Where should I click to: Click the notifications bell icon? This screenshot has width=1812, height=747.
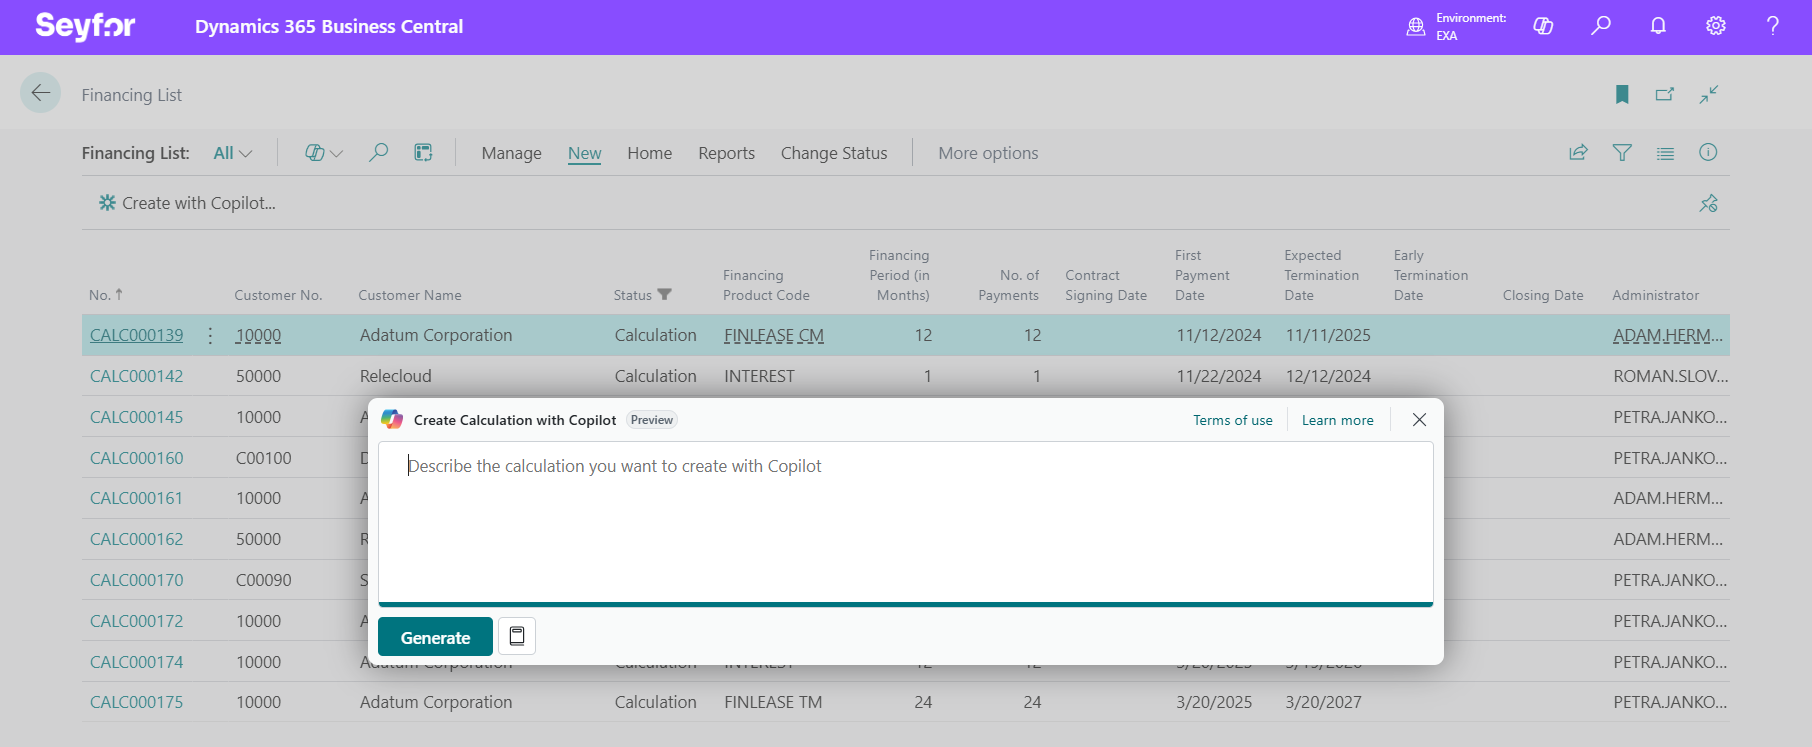pyautogui.click(x=1658, y=26)
